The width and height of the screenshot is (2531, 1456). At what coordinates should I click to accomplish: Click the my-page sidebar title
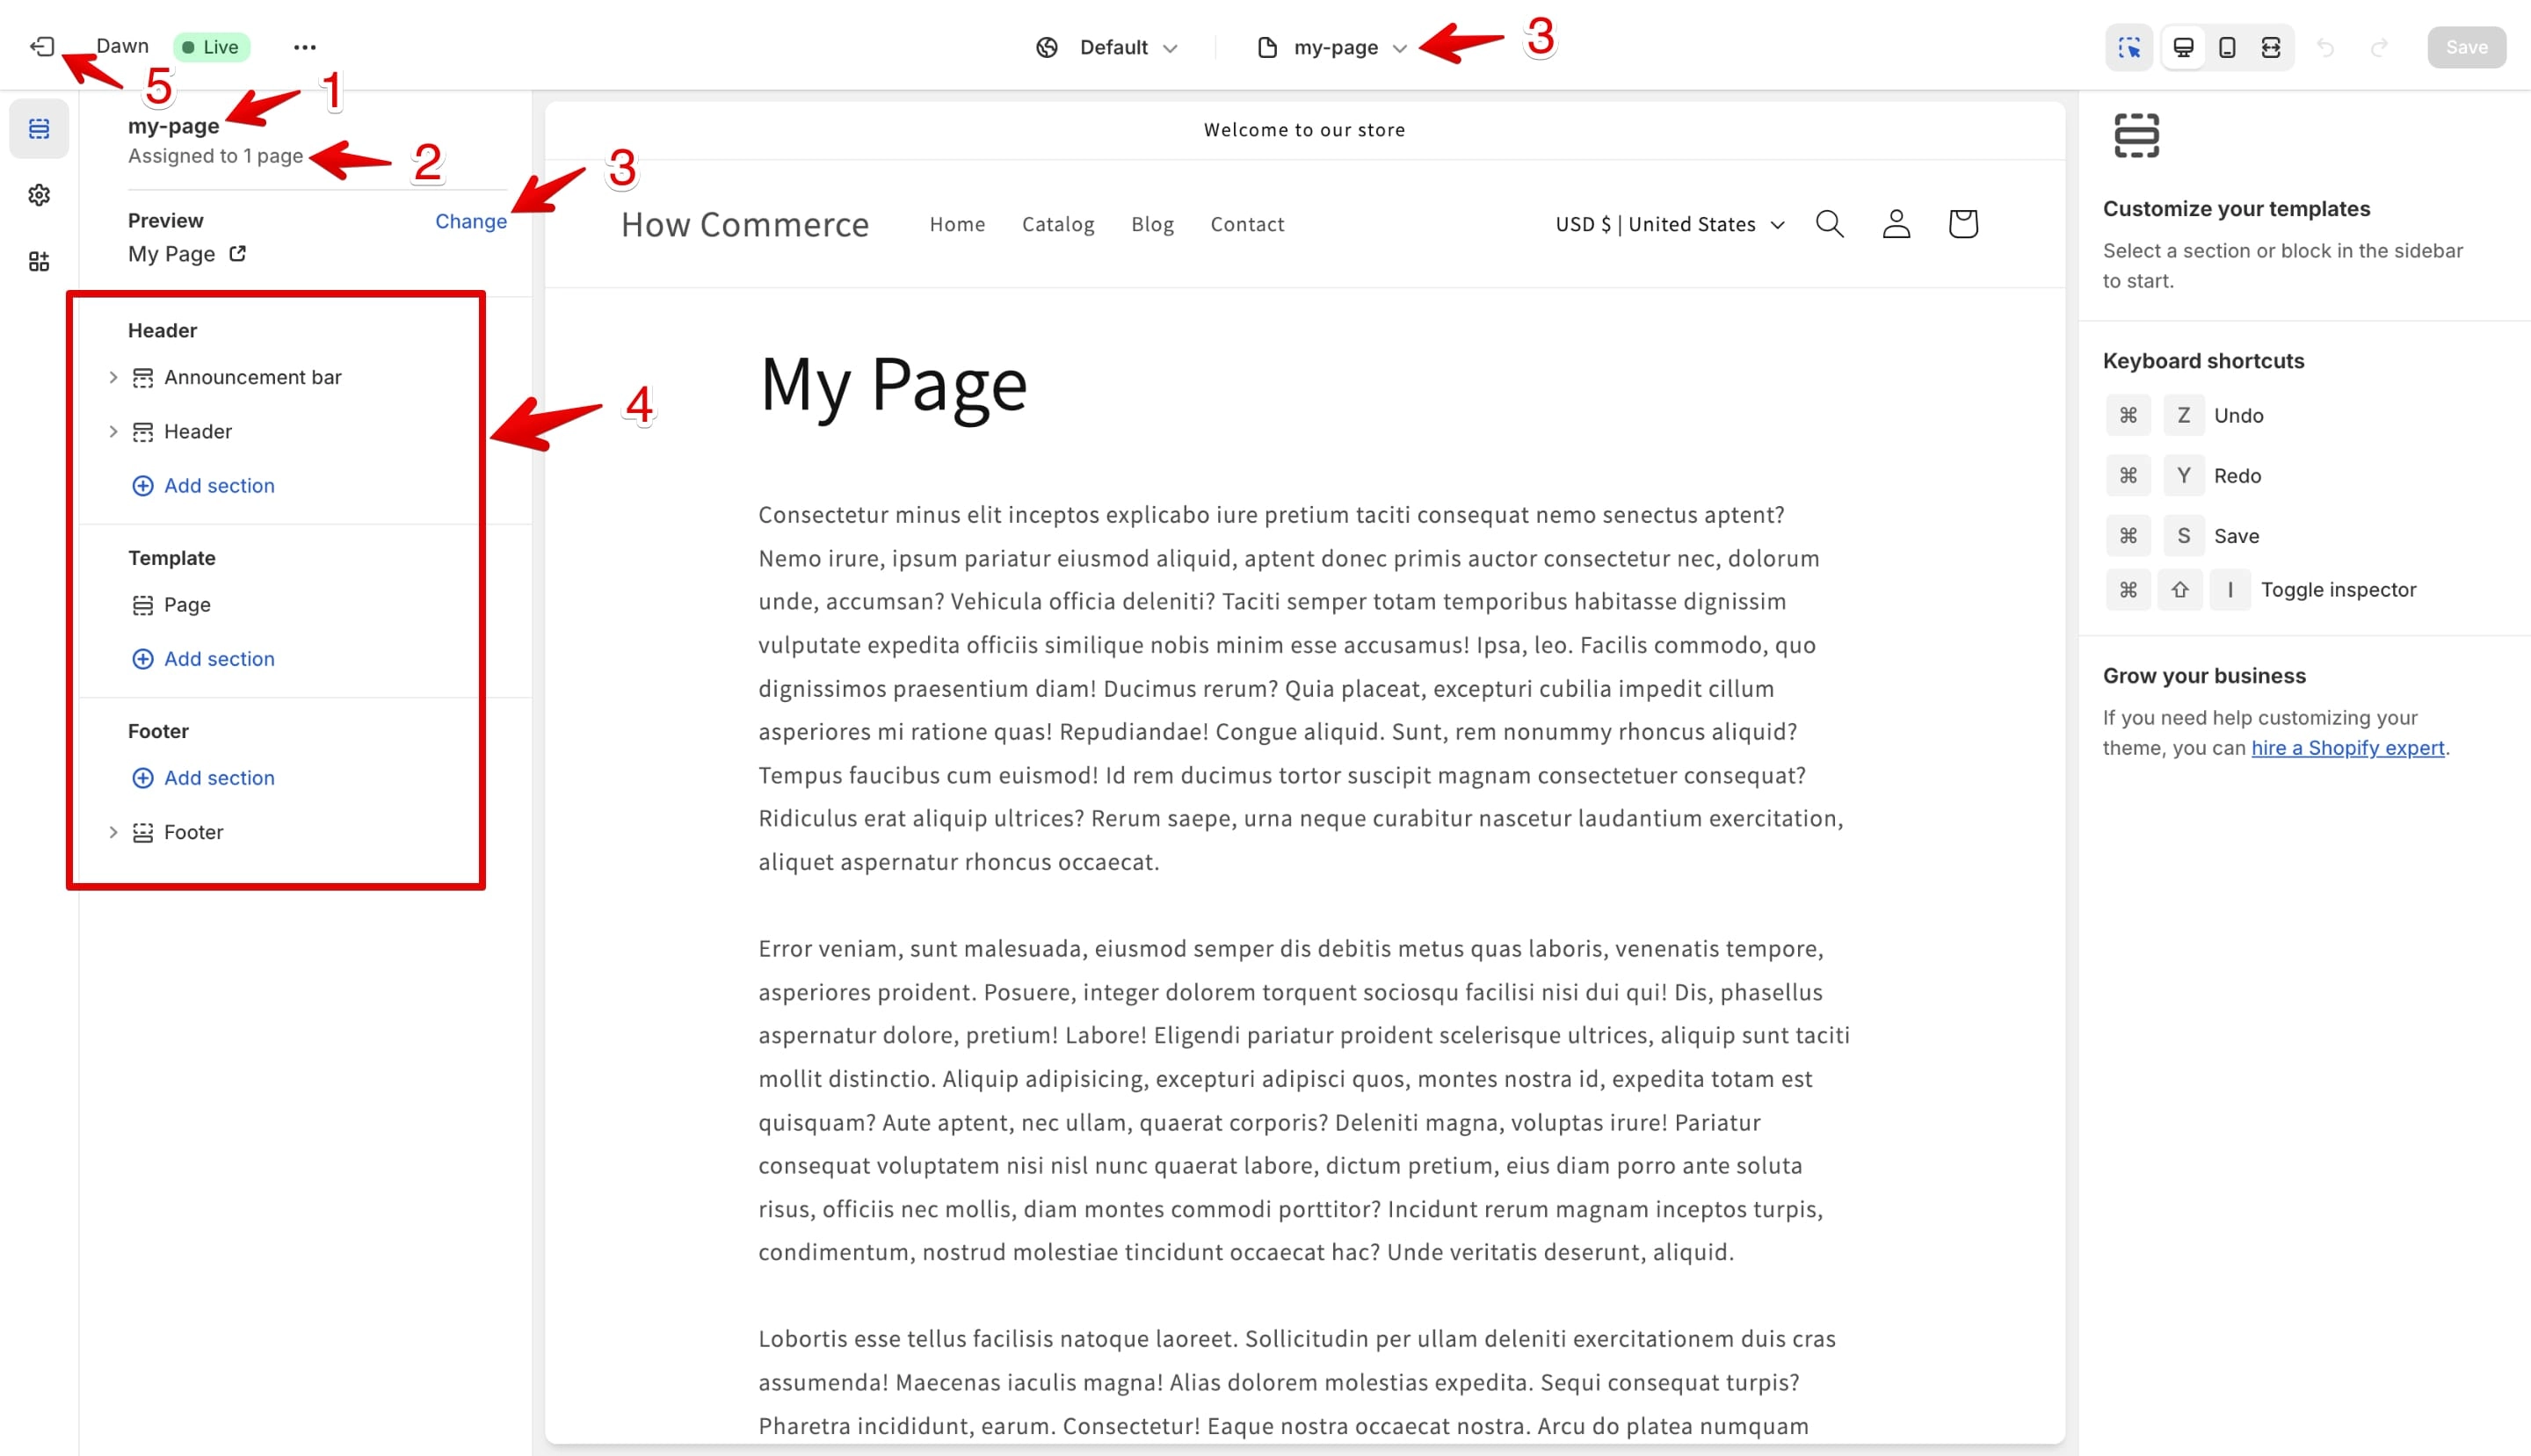pyautogui.click(x=174, y=126)
